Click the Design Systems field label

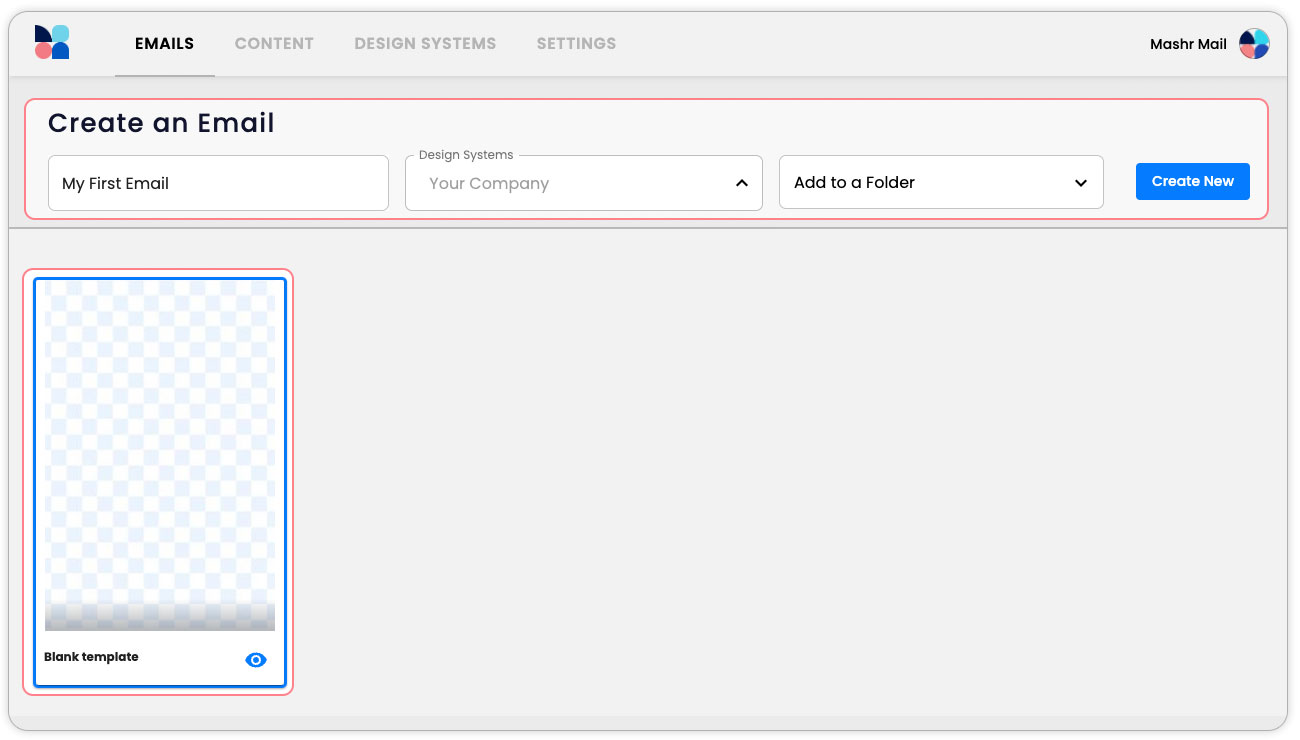tap(466, 155)
